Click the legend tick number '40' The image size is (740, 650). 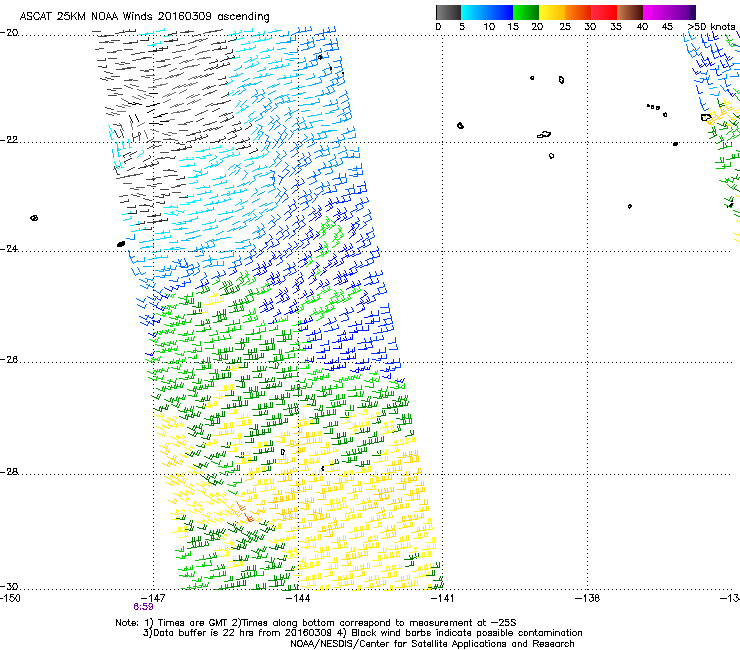tap(642, 26)
